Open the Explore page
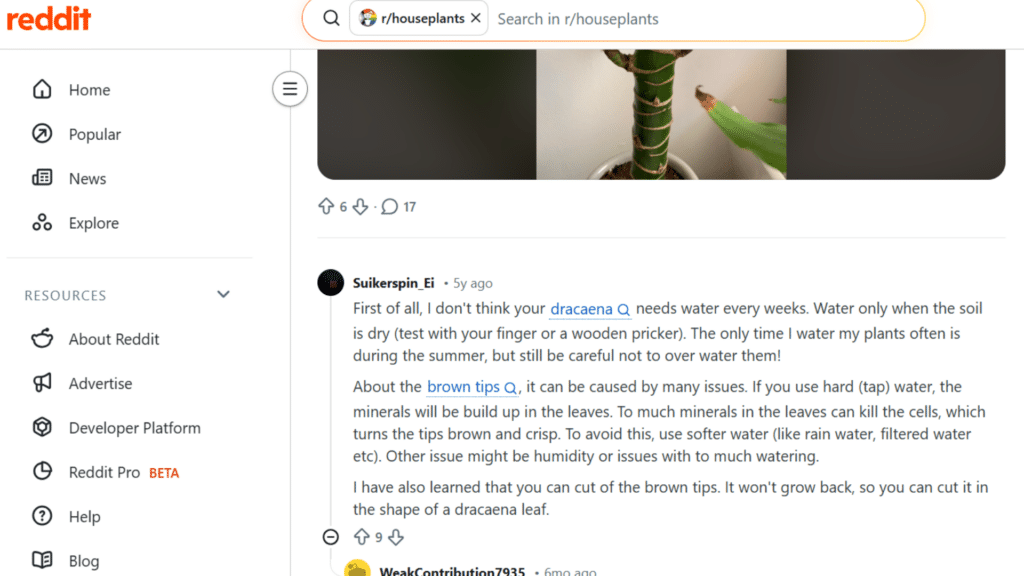The width and height of the screenshot is (1024, 576). pyautogui.click(x=93, y=222)
